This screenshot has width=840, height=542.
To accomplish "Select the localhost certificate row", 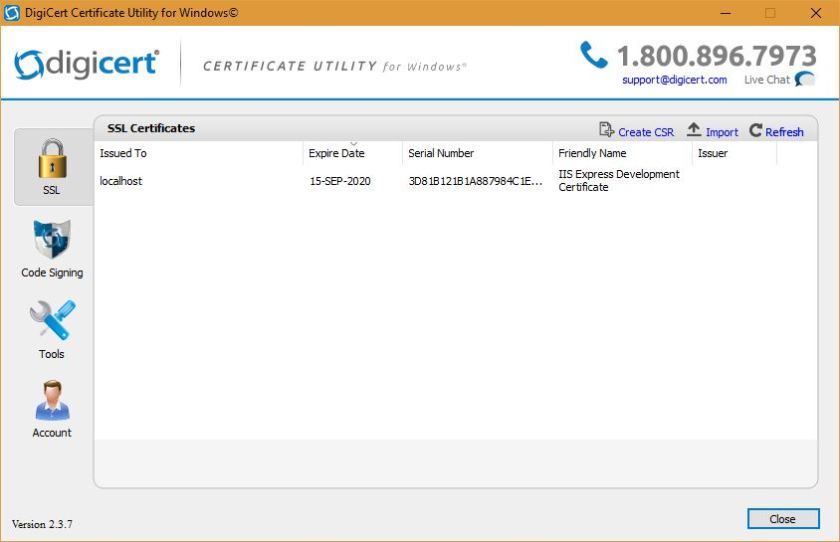I will (x=121, y=181).
